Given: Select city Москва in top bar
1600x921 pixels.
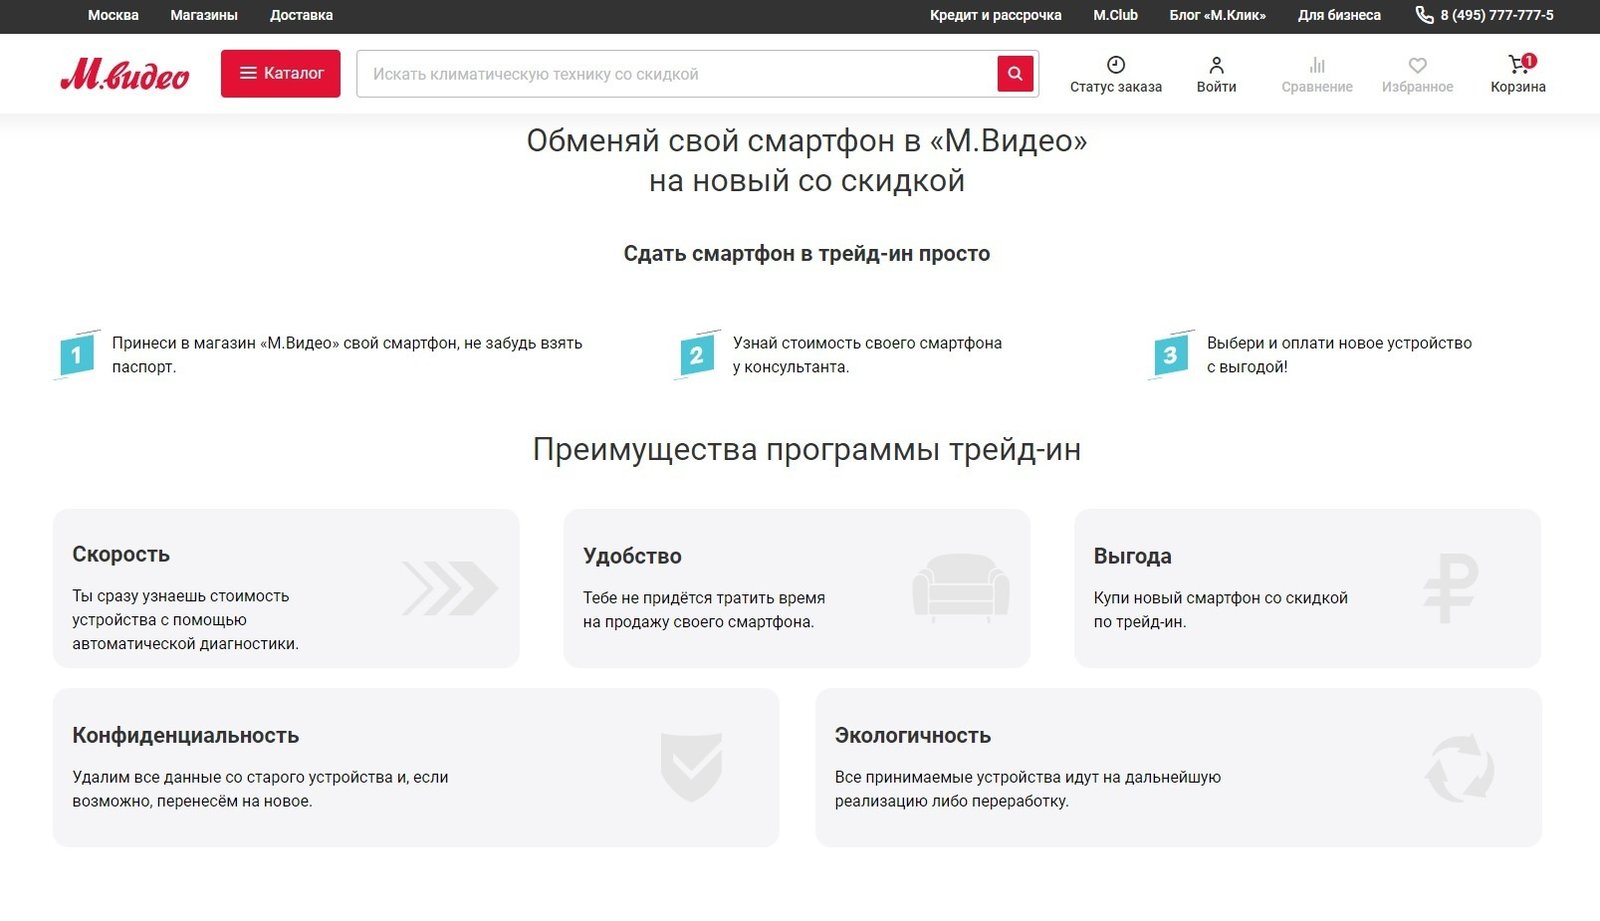Looking at the screenshot, I should coord(113,15).
